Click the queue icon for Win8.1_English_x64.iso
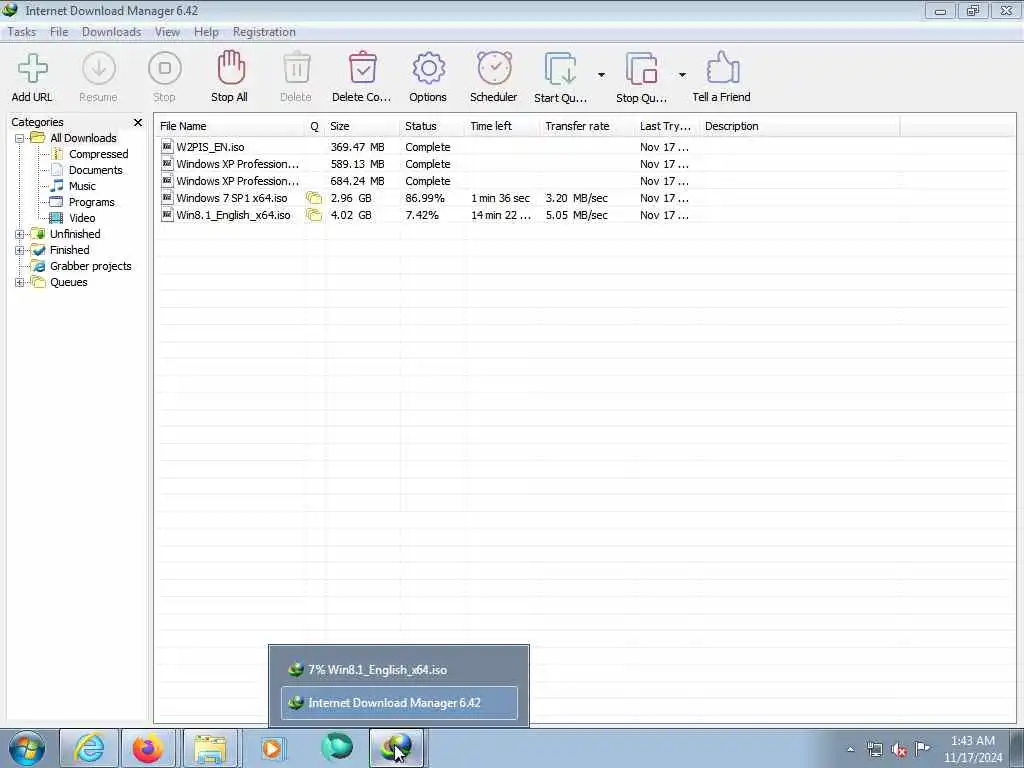1024x768 pixels. click(x=314, y=215)
